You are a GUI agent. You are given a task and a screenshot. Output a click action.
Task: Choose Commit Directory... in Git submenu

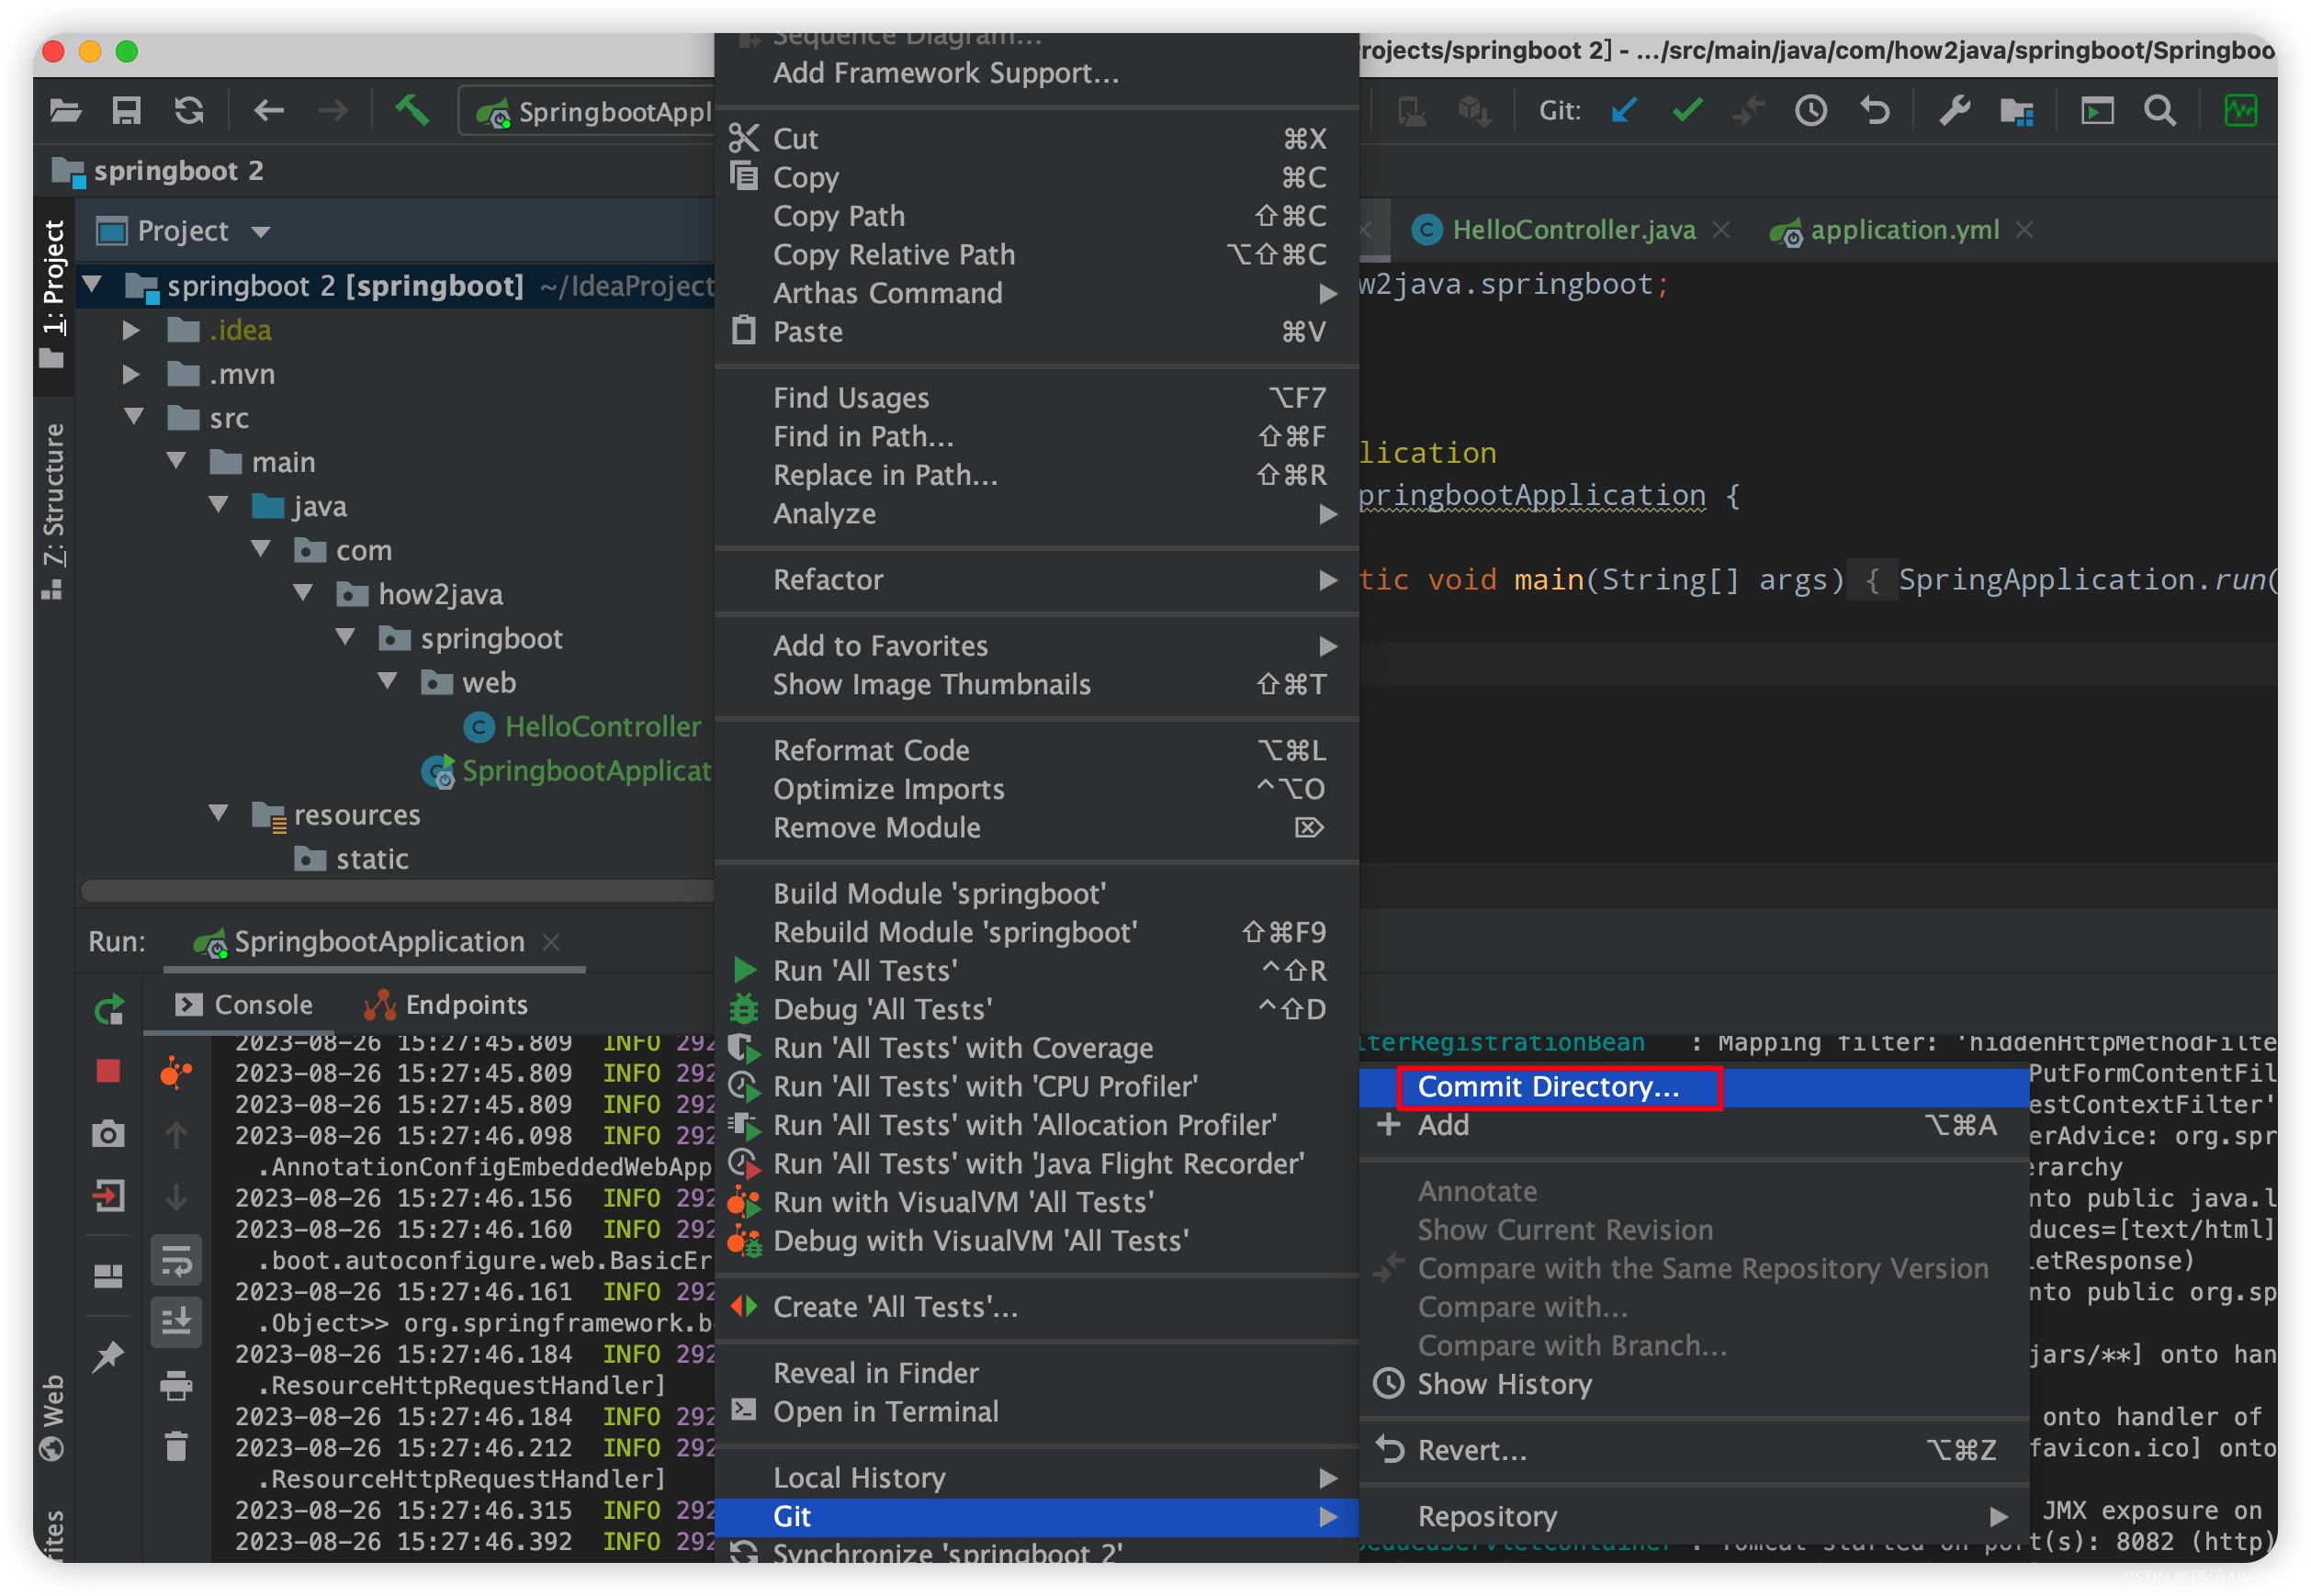click(1694, 1087)
